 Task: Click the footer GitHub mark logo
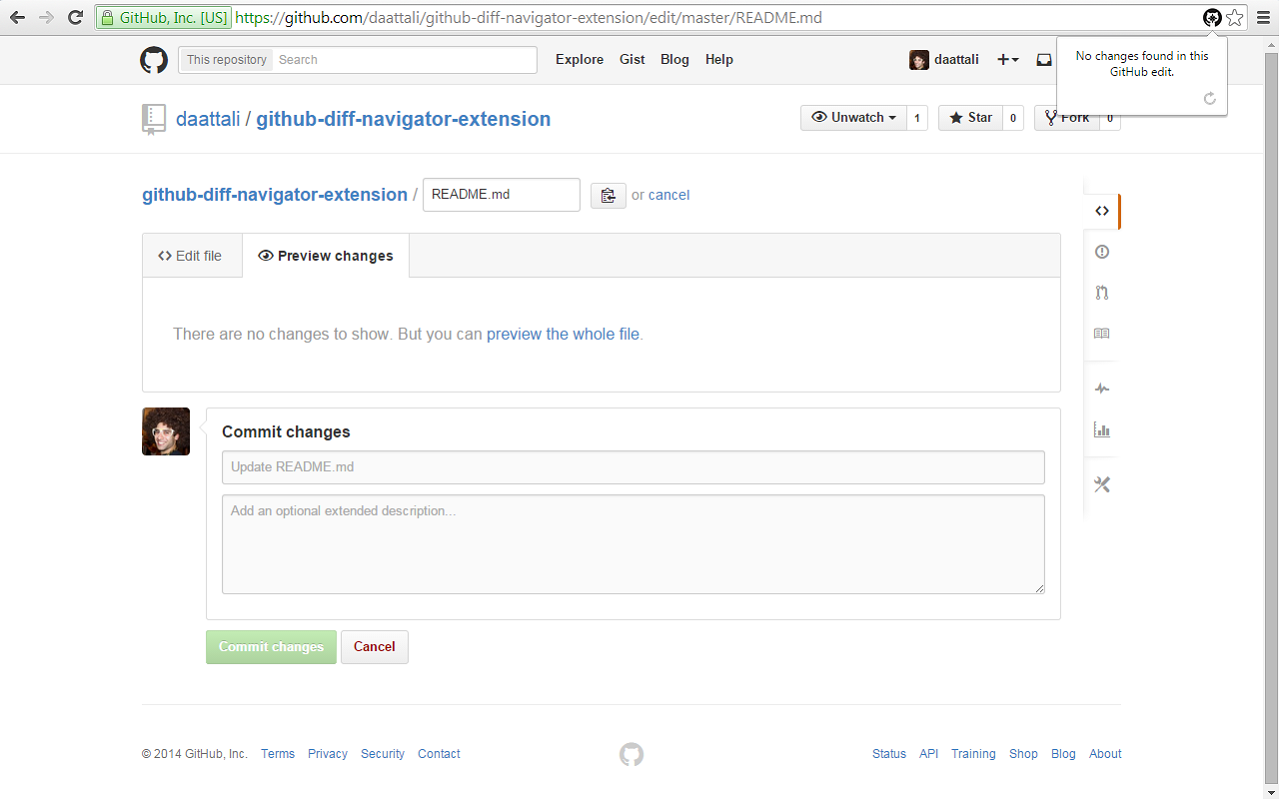tap(631, 755)
